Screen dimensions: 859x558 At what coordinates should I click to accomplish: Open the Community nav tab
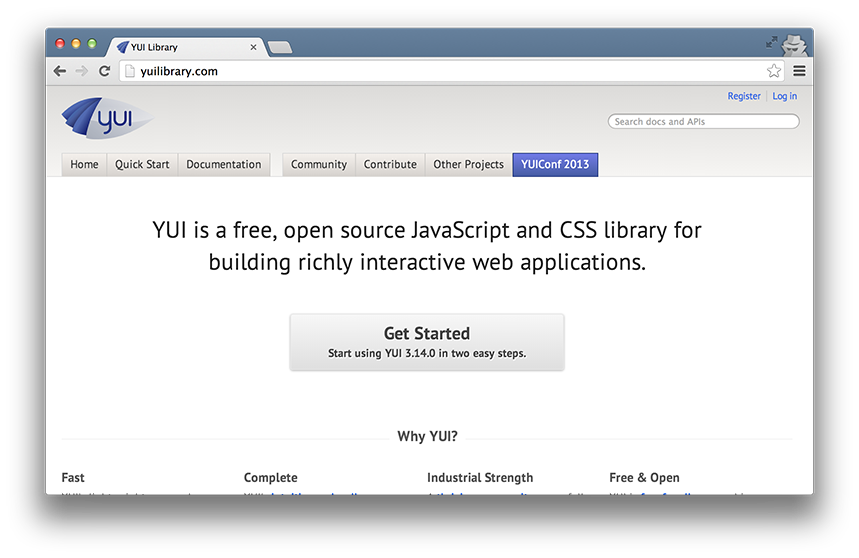pyautogui.click(x=319, y=164)
